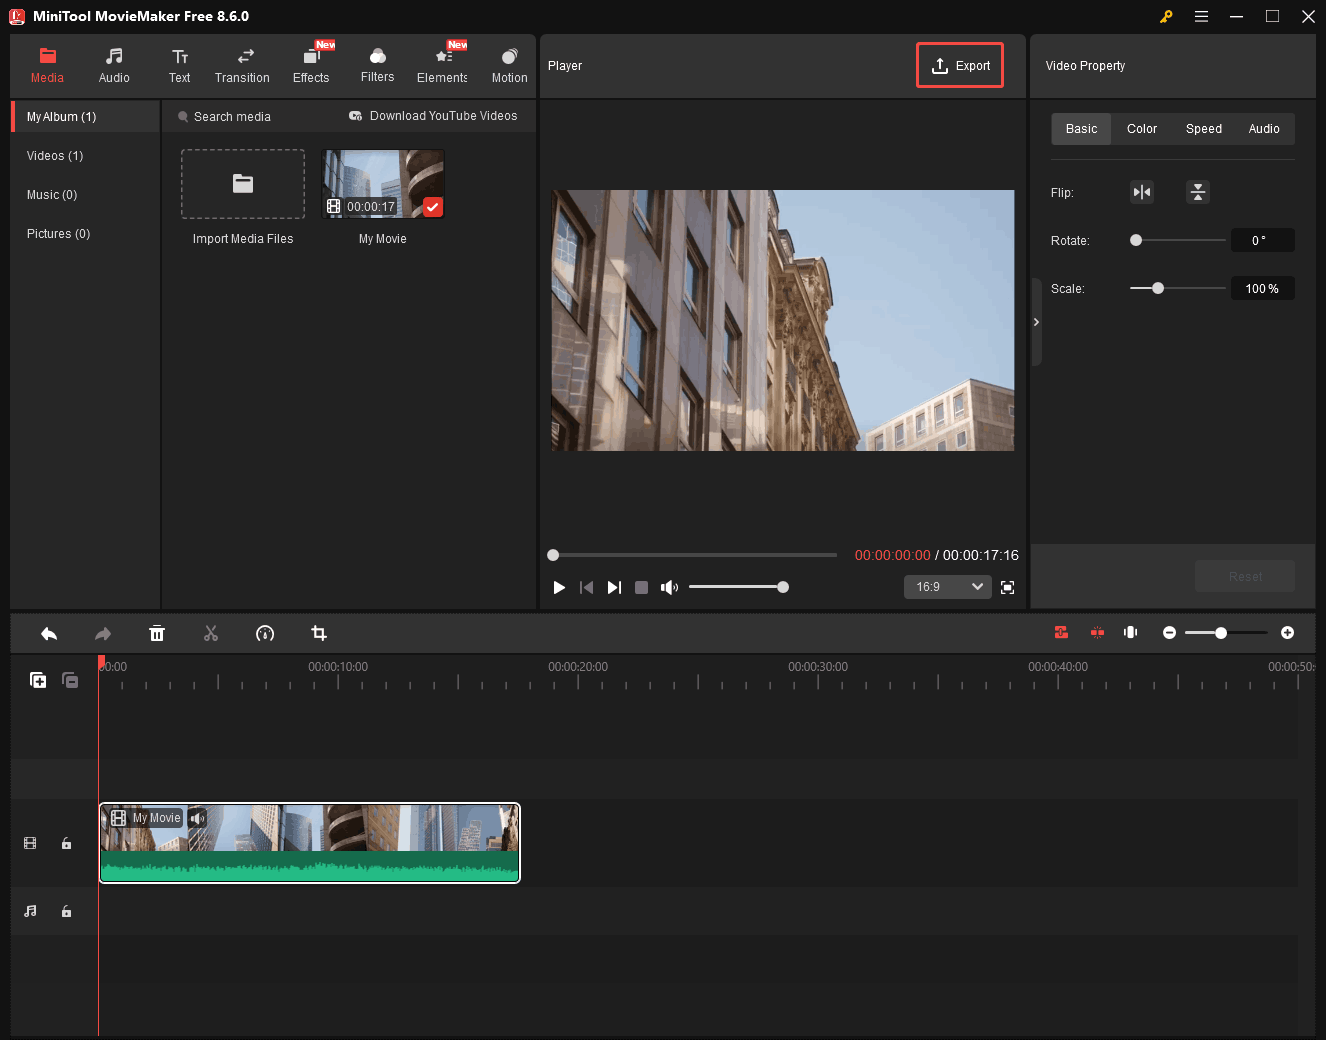The image size is (1326, 1040).
Task: Select My Movie media thumbnail
Action: pyautogui.click(x=383, y=184)
